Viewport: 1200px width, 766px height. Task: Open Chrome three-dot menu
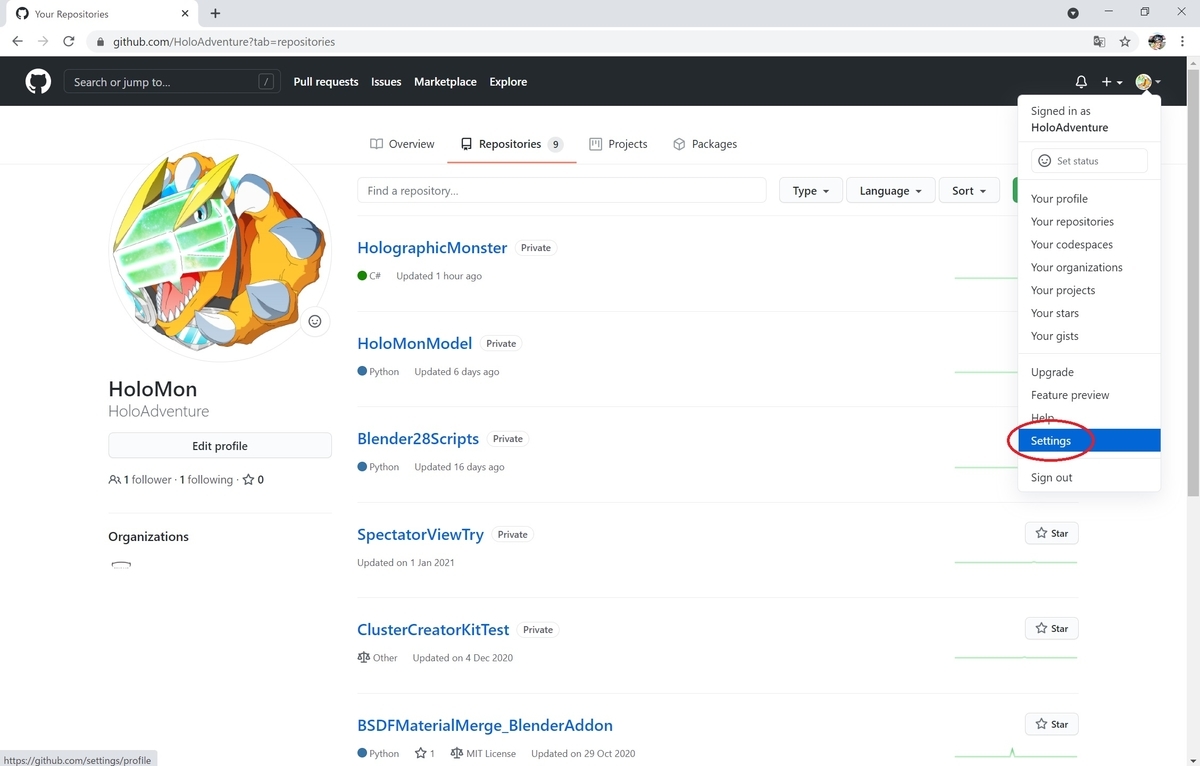click(1184, 42)
